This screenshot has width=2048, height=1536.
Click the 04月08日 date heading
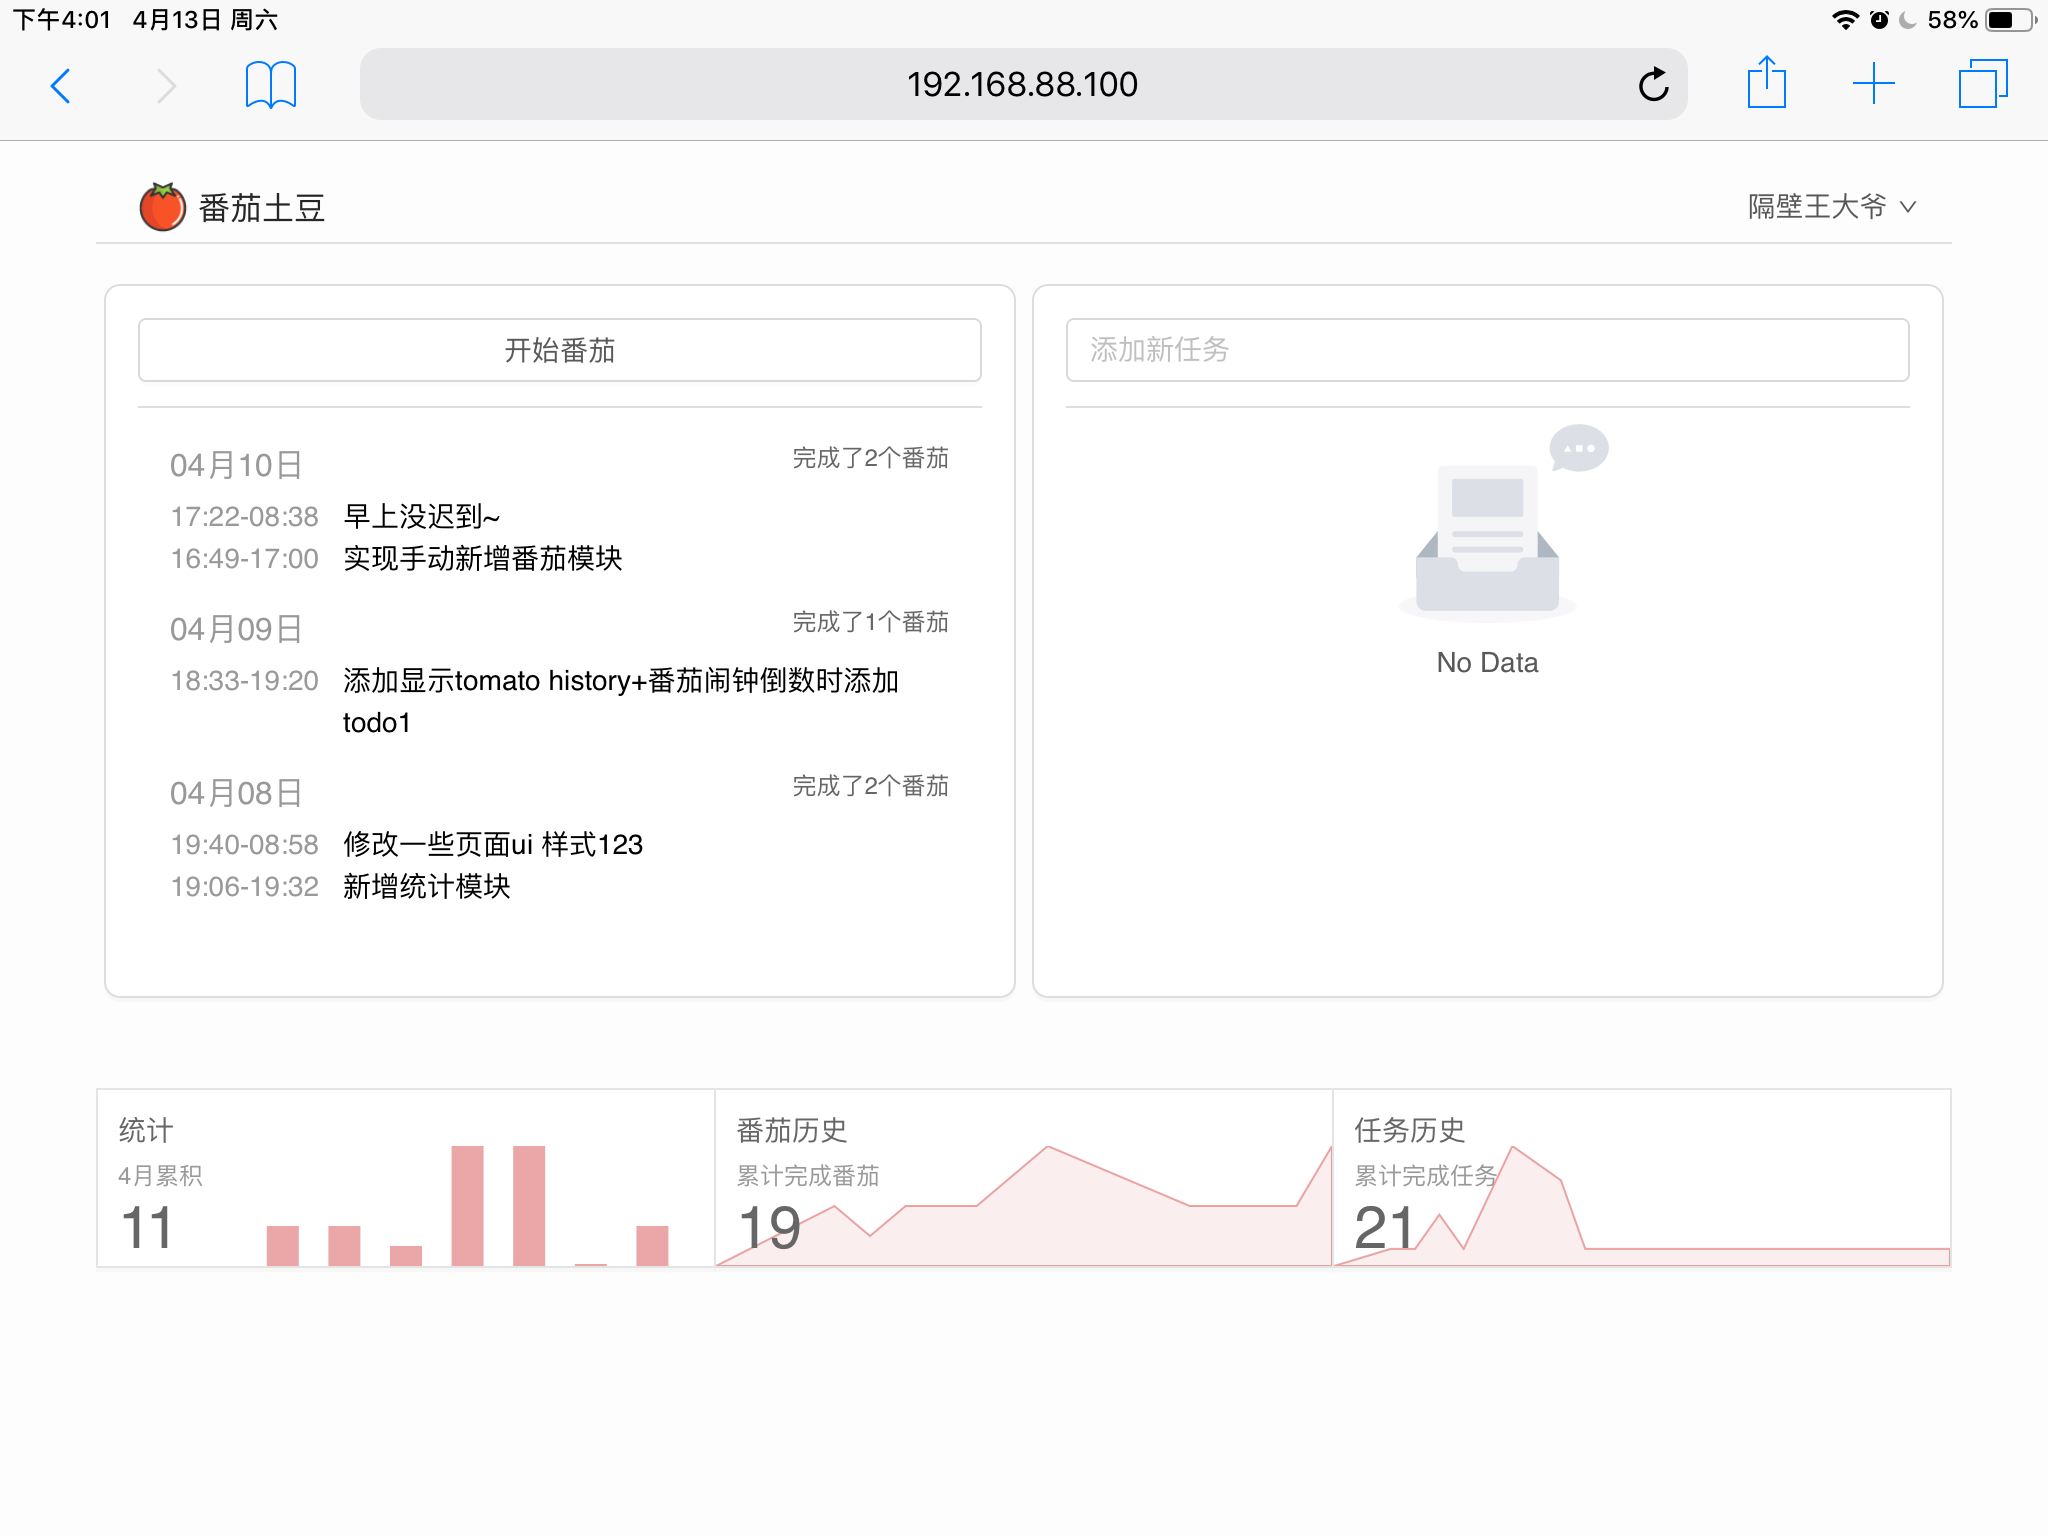point(236,793)
